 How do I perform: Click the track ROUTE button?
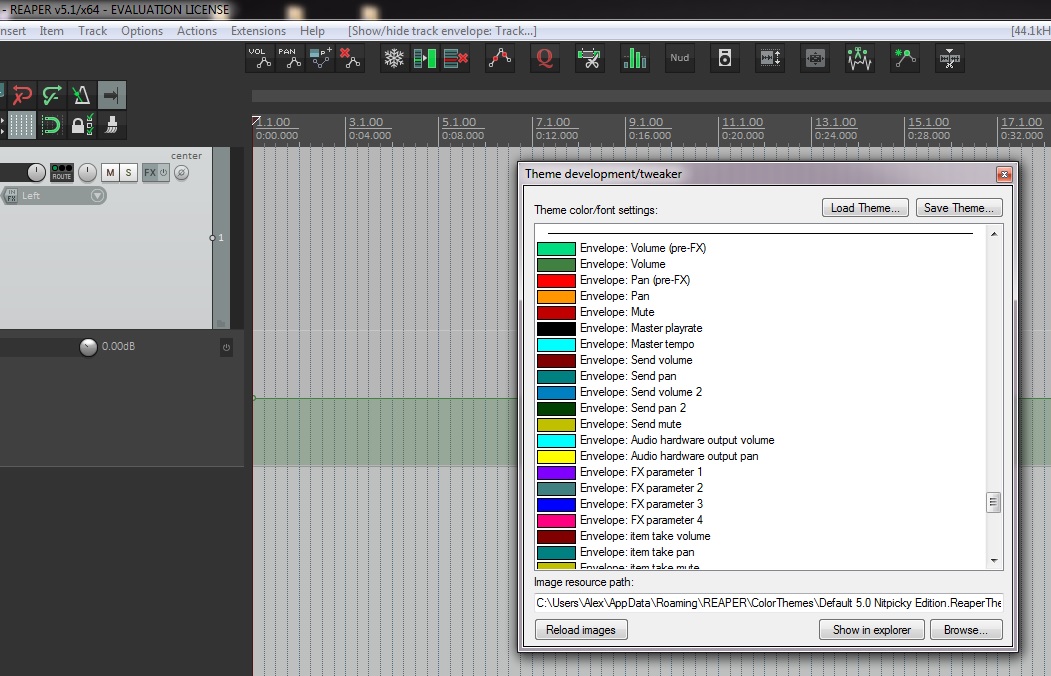click(x=62, y=172)
